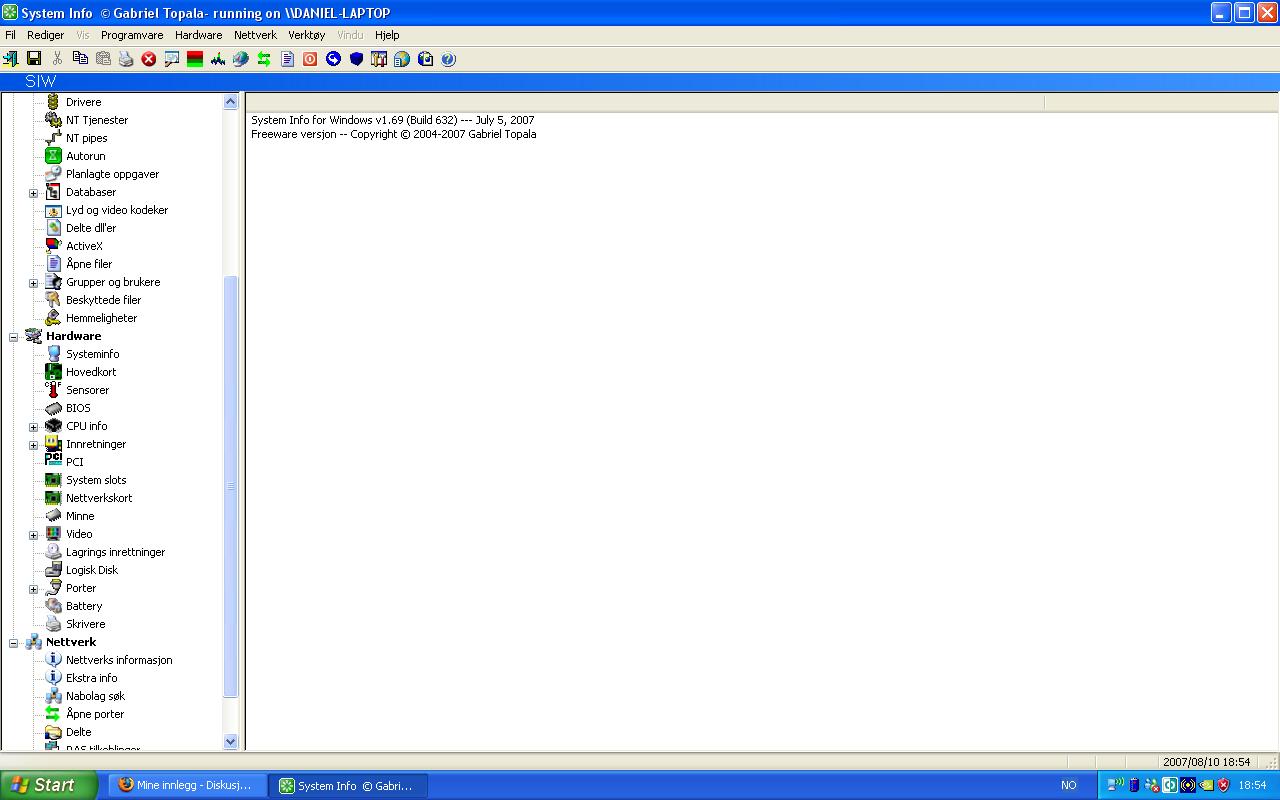The height and width of the screenshot is (800, 1280).
Task: Open the Verktøy menu
Action: tap(307, 35)
